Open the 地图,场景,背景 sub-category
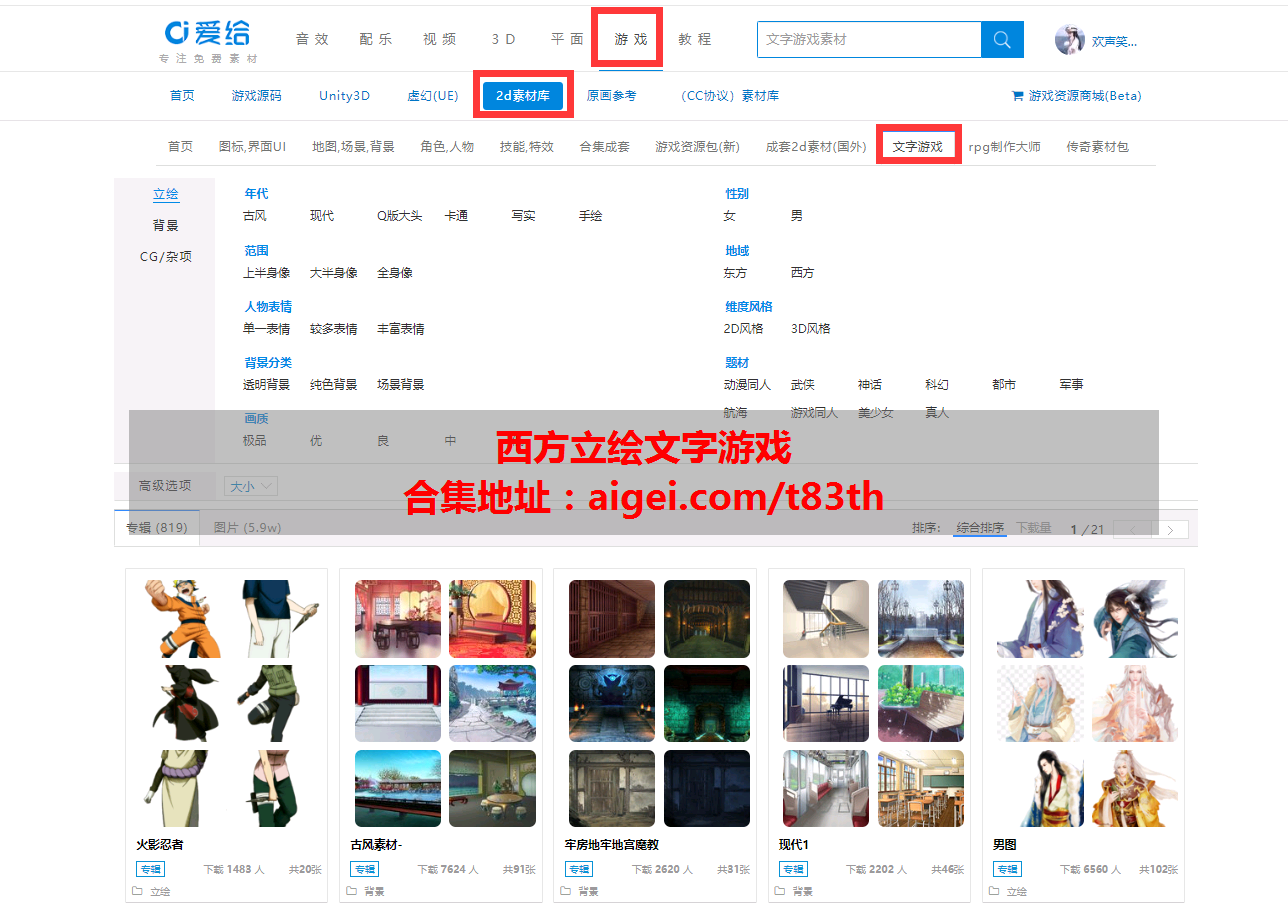This screenshot has width=1288, height=912. point(353,146)
